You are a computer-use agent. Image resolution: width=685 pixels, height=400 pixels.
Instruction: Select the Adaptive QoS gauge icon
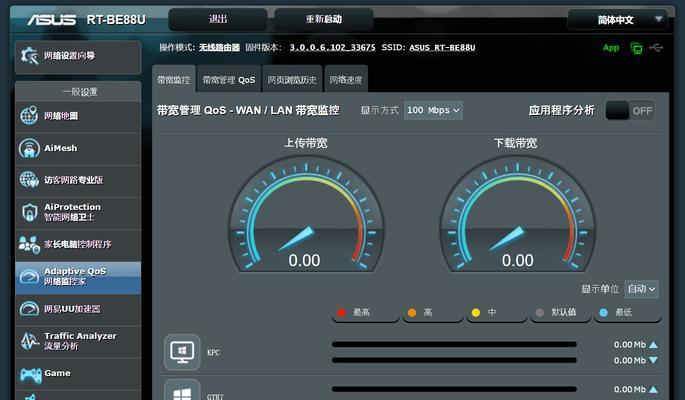click(x=29, y=276)
